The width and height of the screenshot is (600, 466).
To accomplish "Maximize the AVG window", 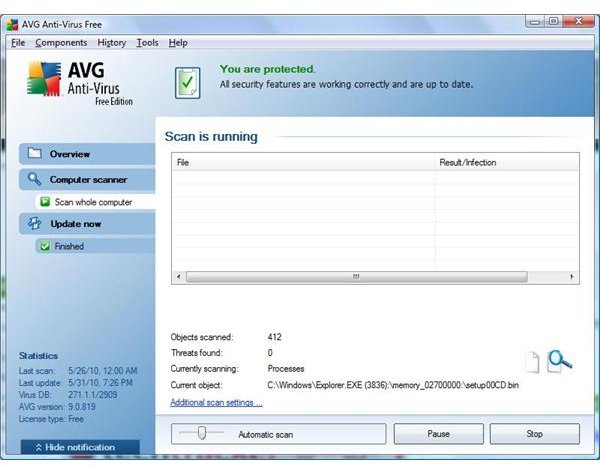I will pos(553,21).
